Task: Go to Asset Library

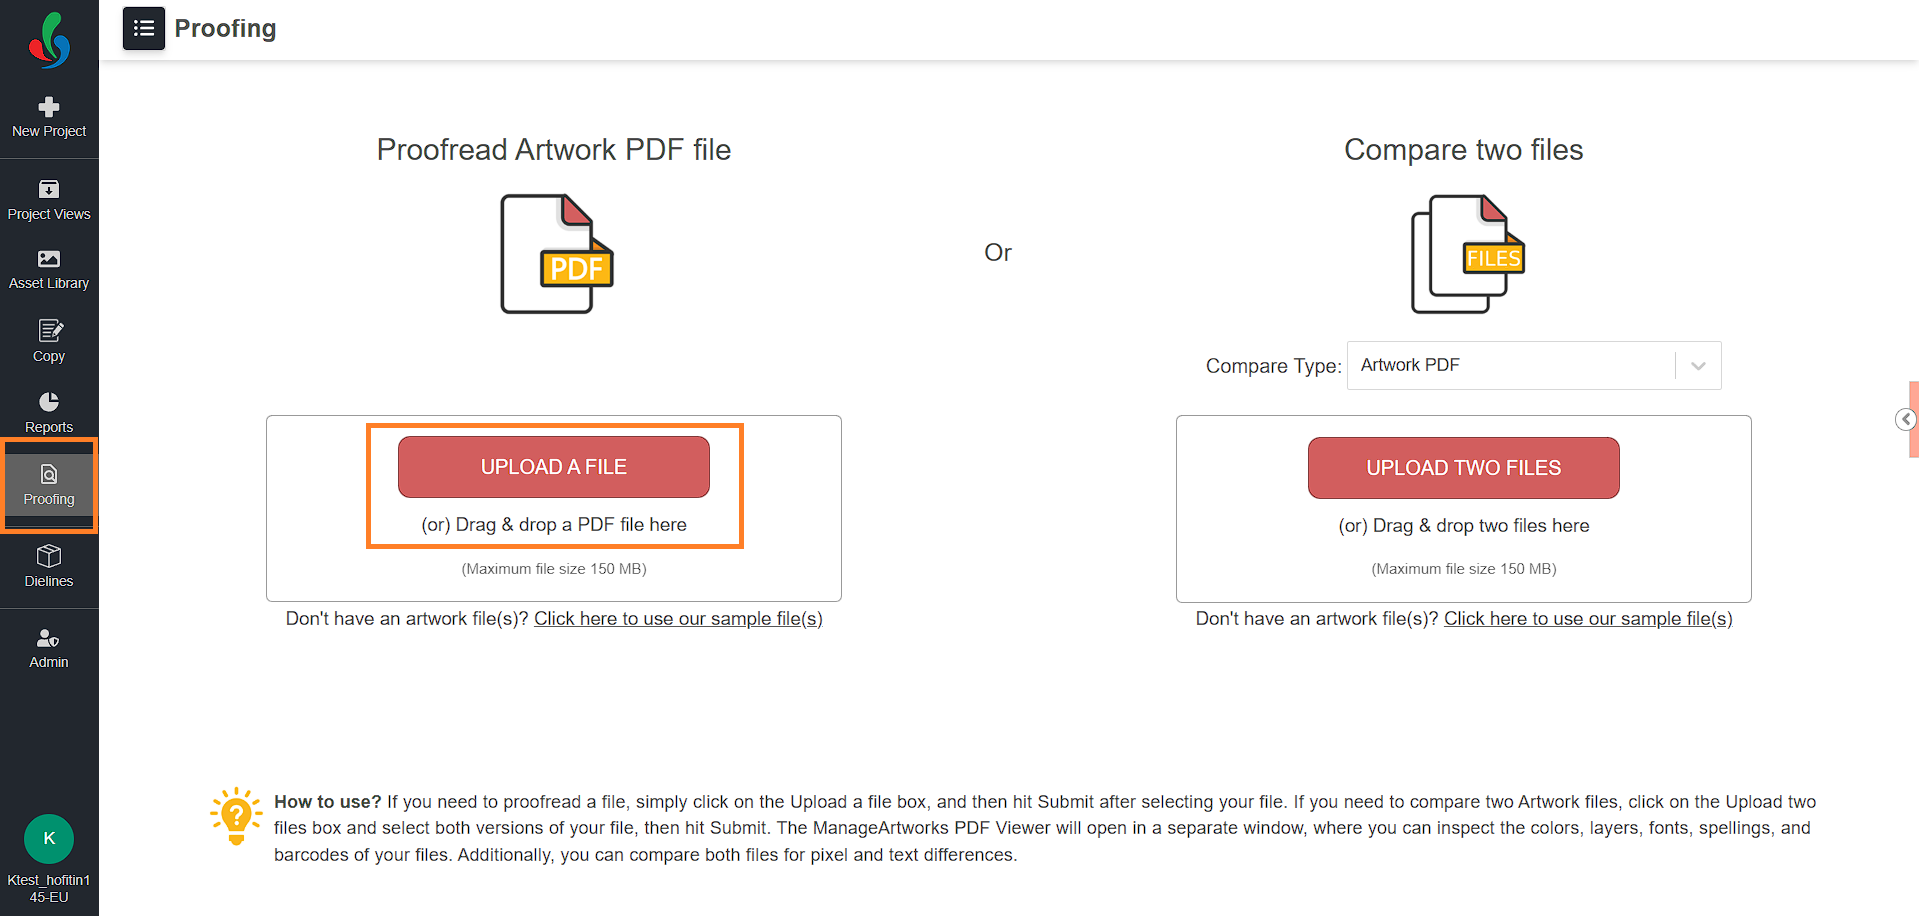Action: [49, 270]
